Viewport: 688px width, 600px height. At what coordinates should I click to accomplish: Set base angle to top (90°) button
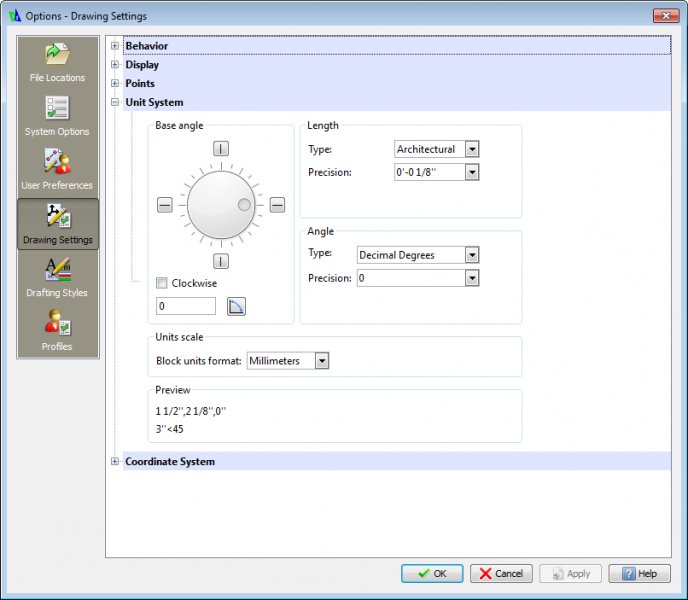pos(221,148)
